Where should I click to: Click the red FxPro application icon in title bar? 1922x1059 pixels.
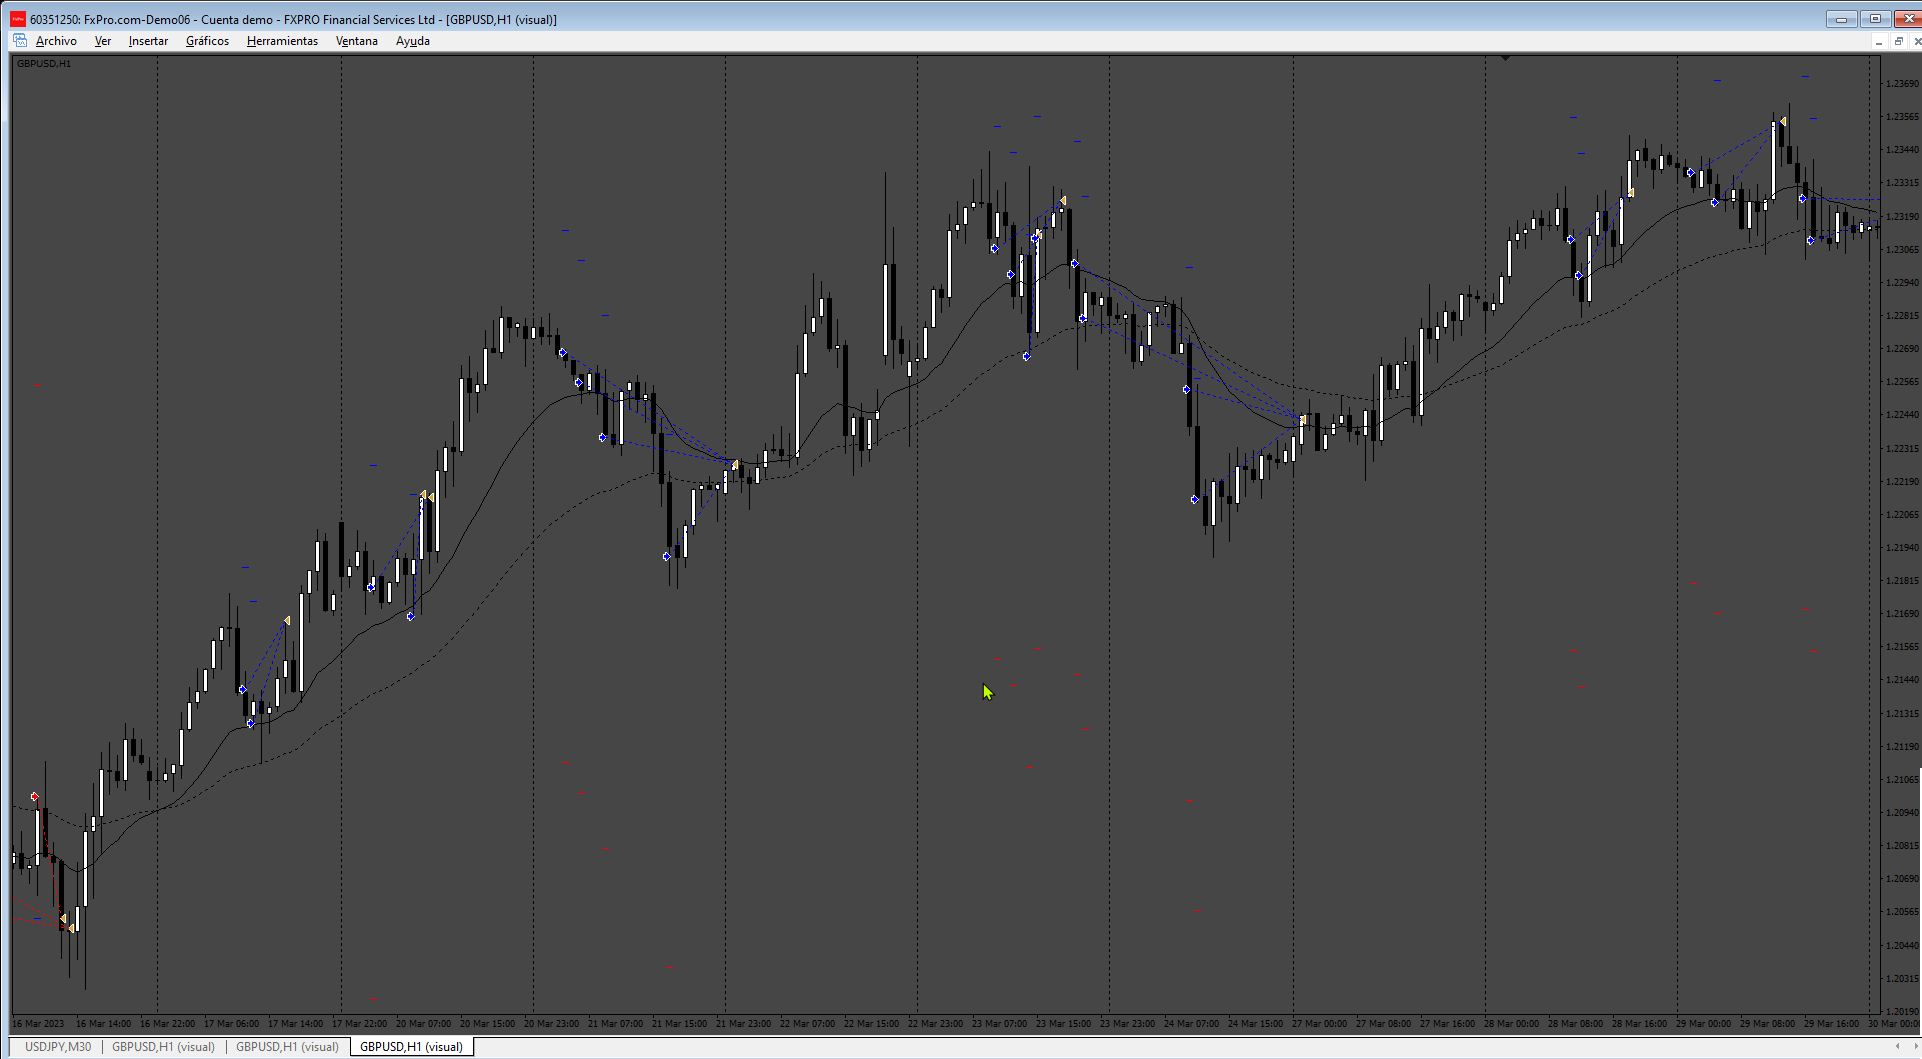click(18, 19)
